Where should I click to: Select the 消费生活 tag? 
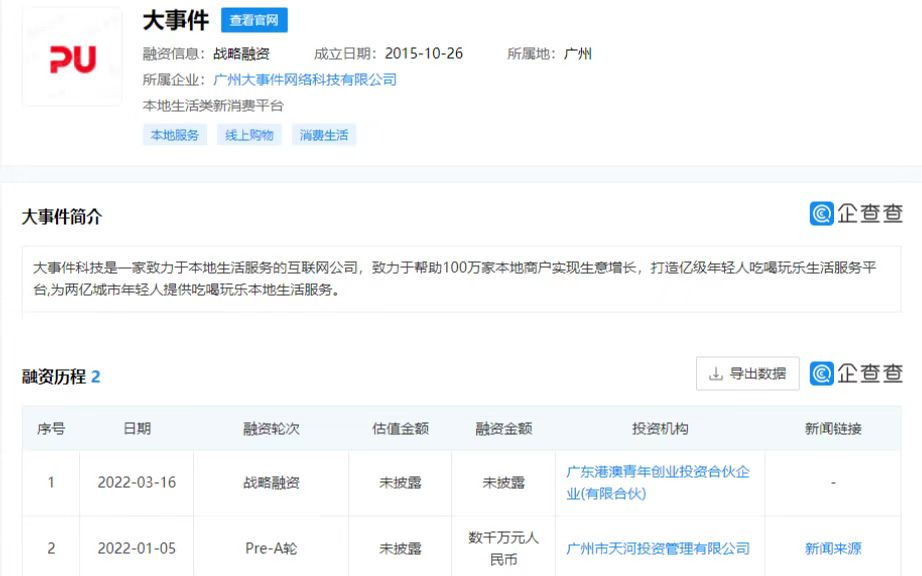tap(324, 135)
